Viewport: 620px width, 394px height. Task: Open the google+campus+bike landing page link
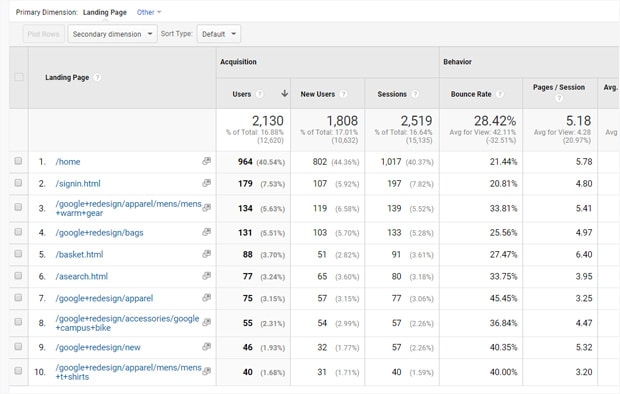[x=127, y=323]
